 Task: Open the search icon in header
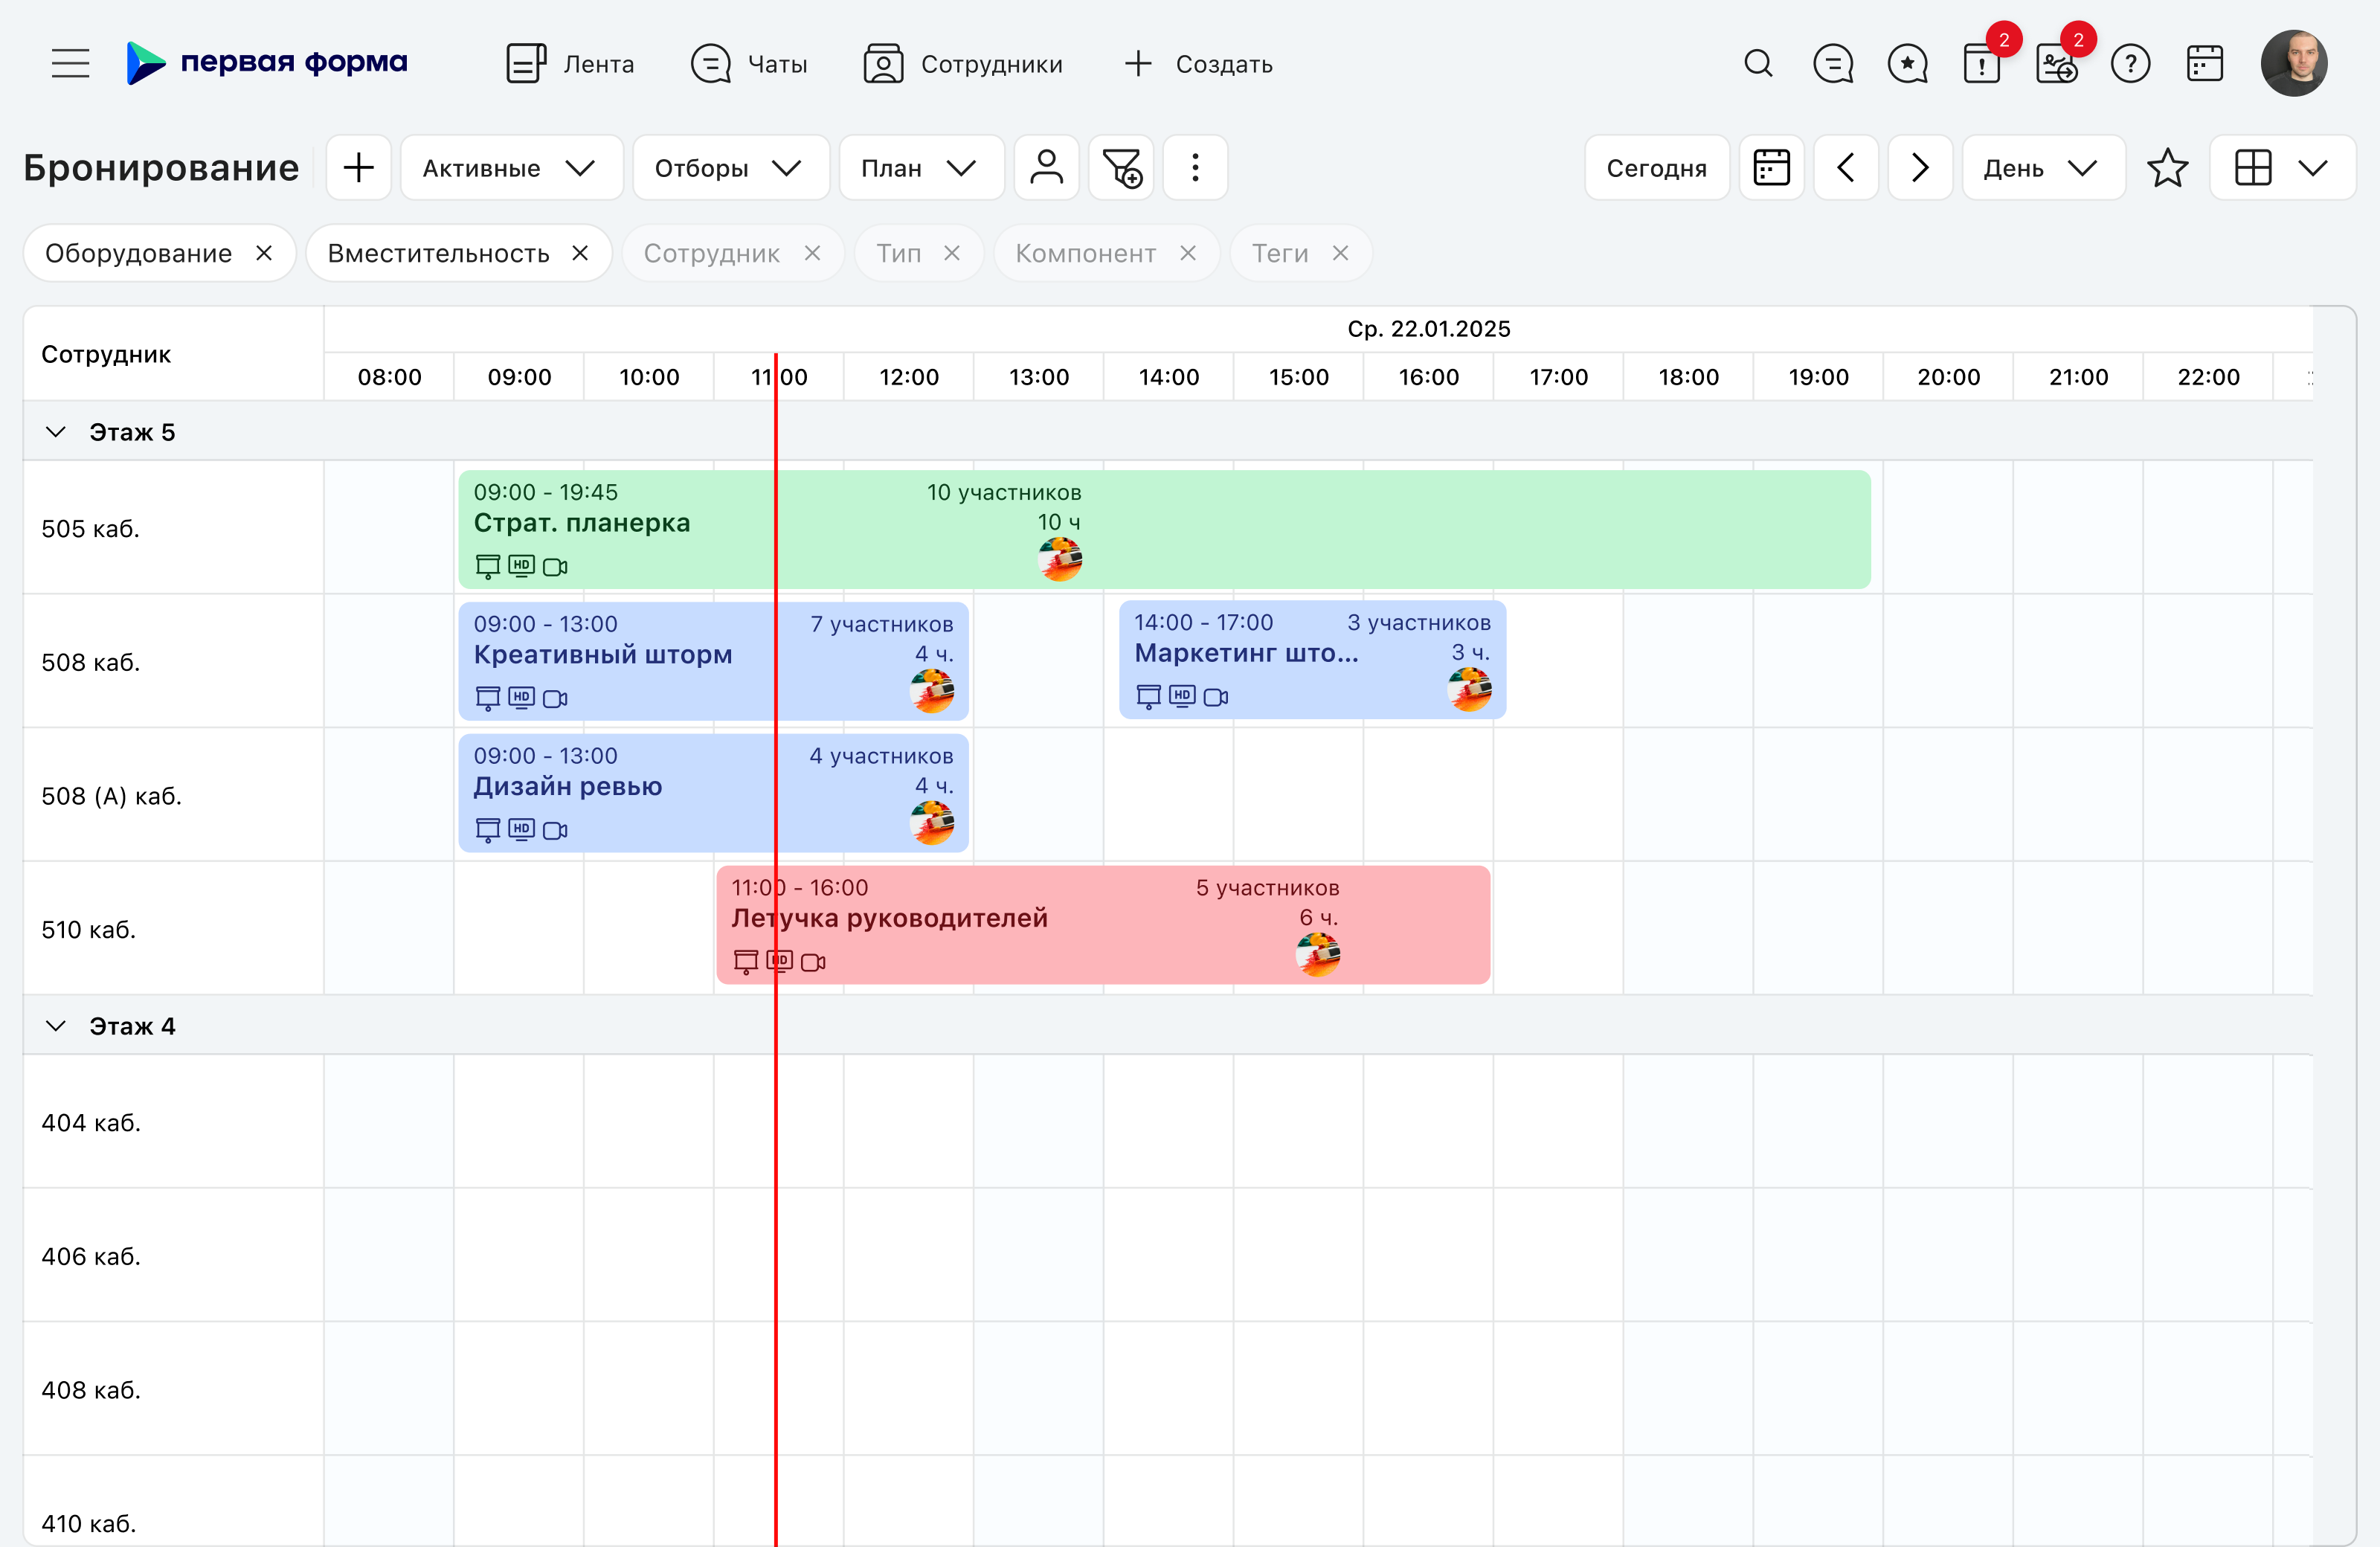(1758, 64)
